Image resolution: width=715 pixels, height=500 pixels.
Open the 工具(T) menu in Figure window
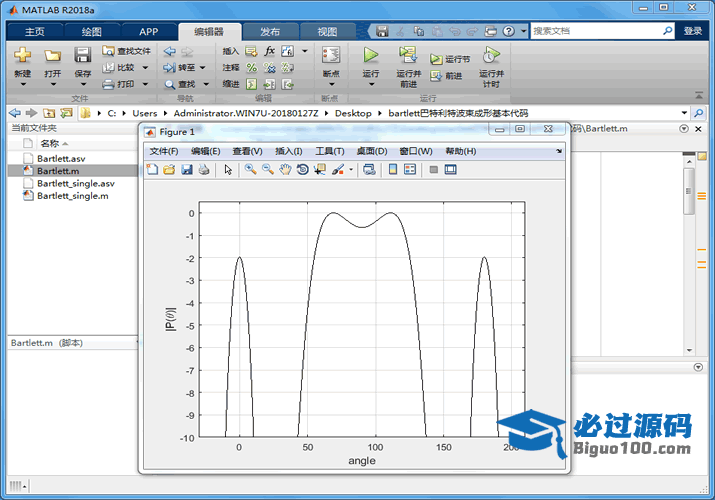coord(330,151)
